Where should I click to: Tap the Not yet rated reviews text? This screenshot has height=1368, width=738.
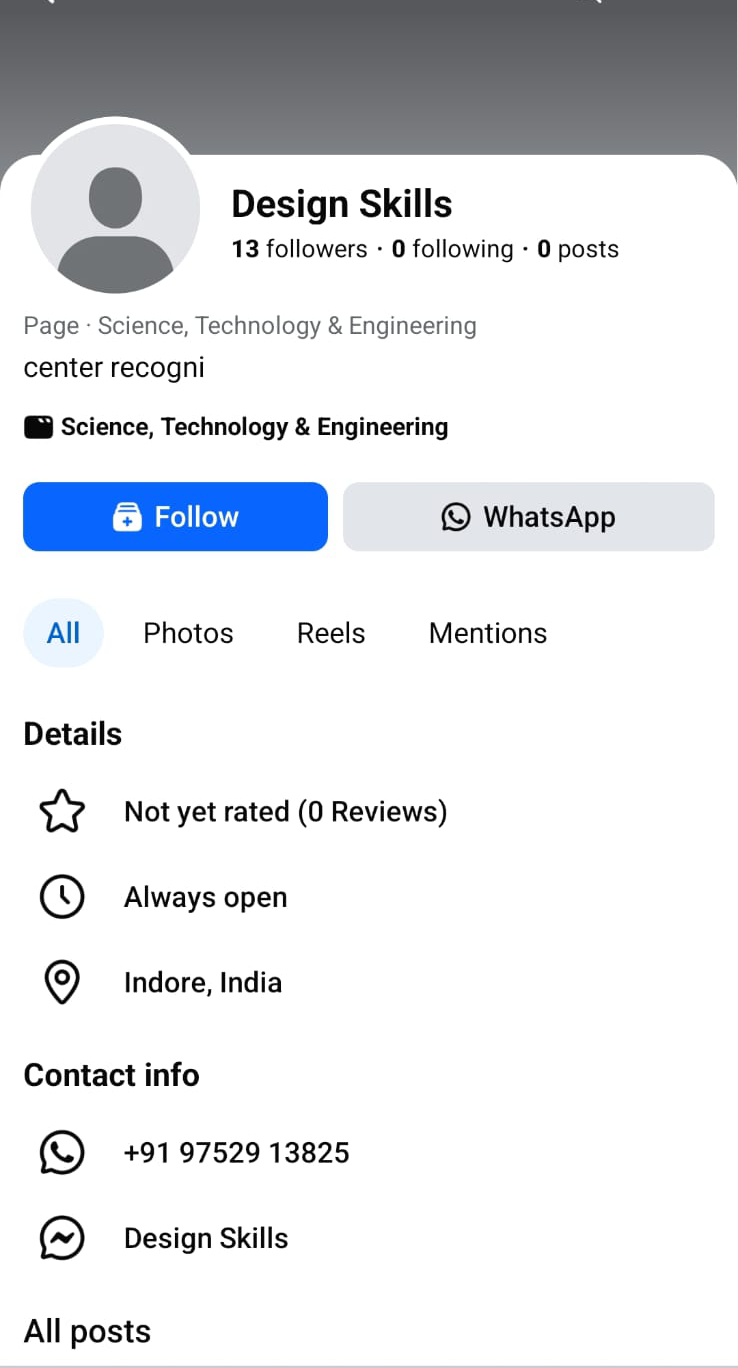tap(285, 812)
